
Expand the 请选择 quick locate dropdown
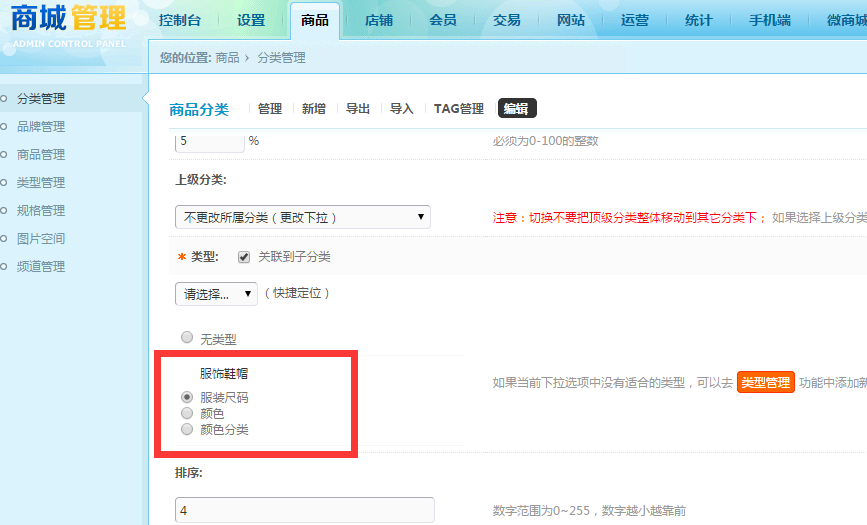point(216,294)
